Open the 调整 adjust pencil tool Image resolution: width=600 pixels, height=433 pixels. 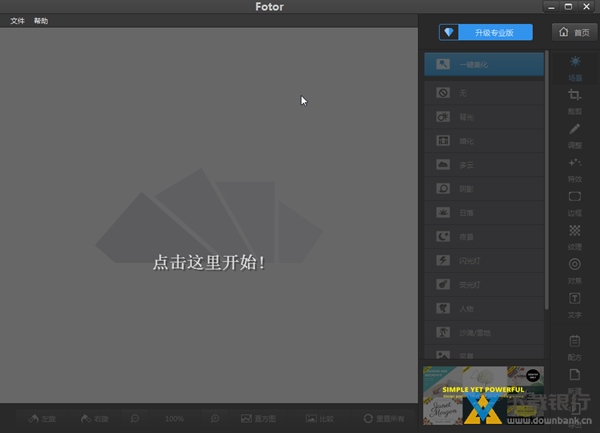coord(575,136)
